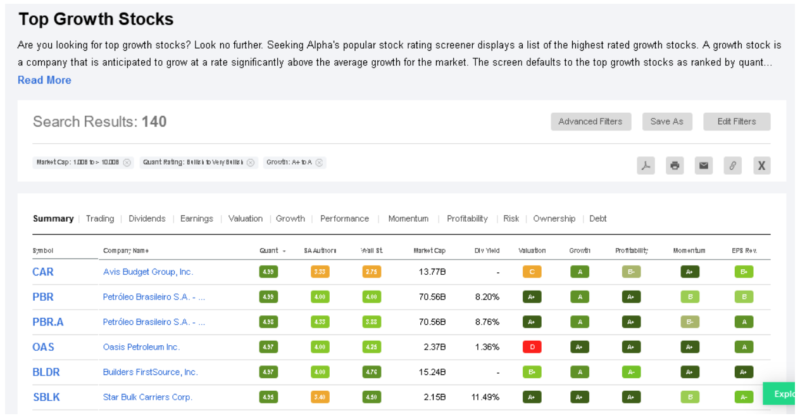
Task: Sort by the Company Name column header
Action: (126, 251)
